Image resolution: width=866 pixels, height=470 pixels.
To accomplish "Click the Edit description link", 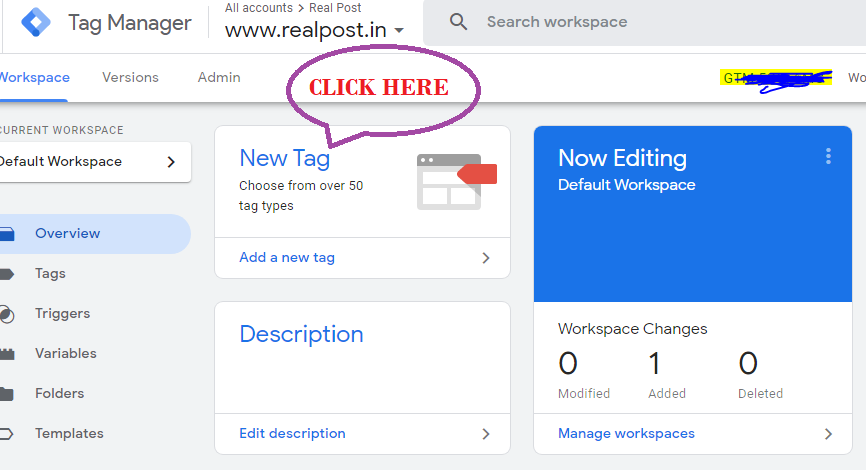I will 292,434.
